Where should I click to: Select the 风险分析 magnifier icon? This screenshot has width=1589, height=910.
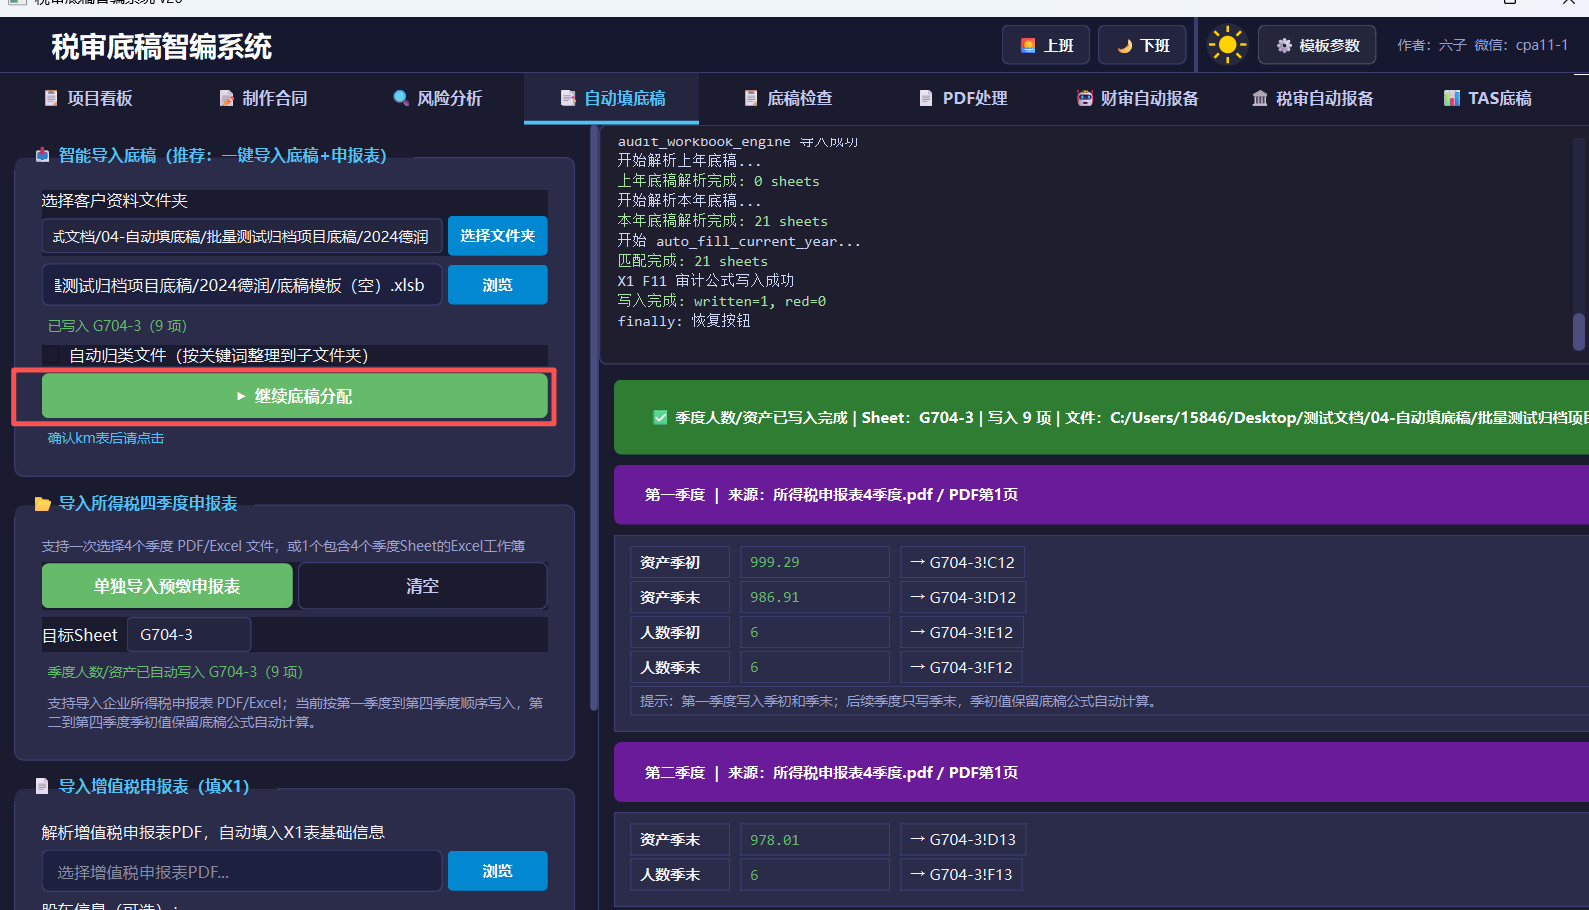401,98
